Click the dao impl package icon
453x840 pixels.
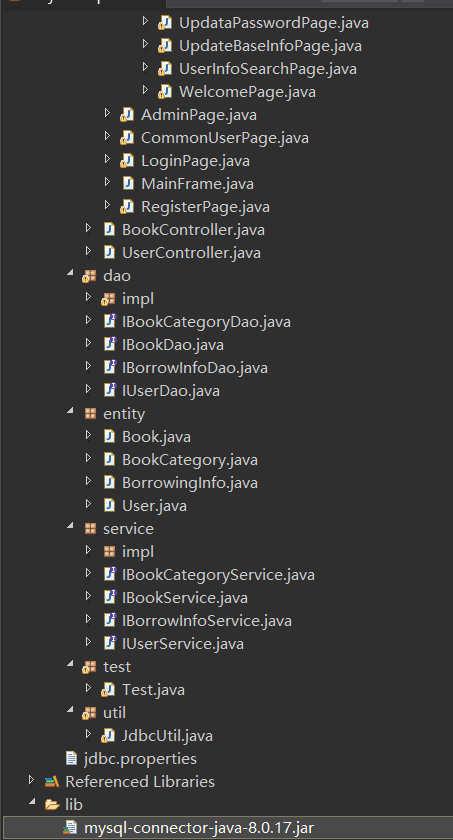pyautogui.click(x=108, y=299)
